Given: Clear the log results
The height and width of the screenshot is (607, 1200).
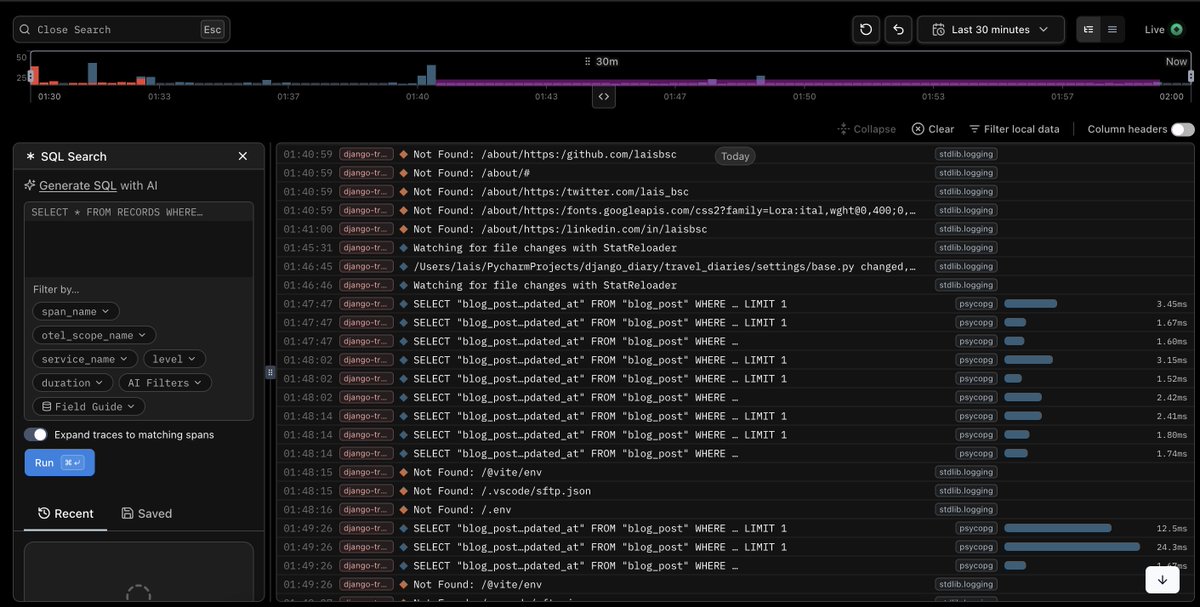Looking at the screenshot, I should (933, 129).
